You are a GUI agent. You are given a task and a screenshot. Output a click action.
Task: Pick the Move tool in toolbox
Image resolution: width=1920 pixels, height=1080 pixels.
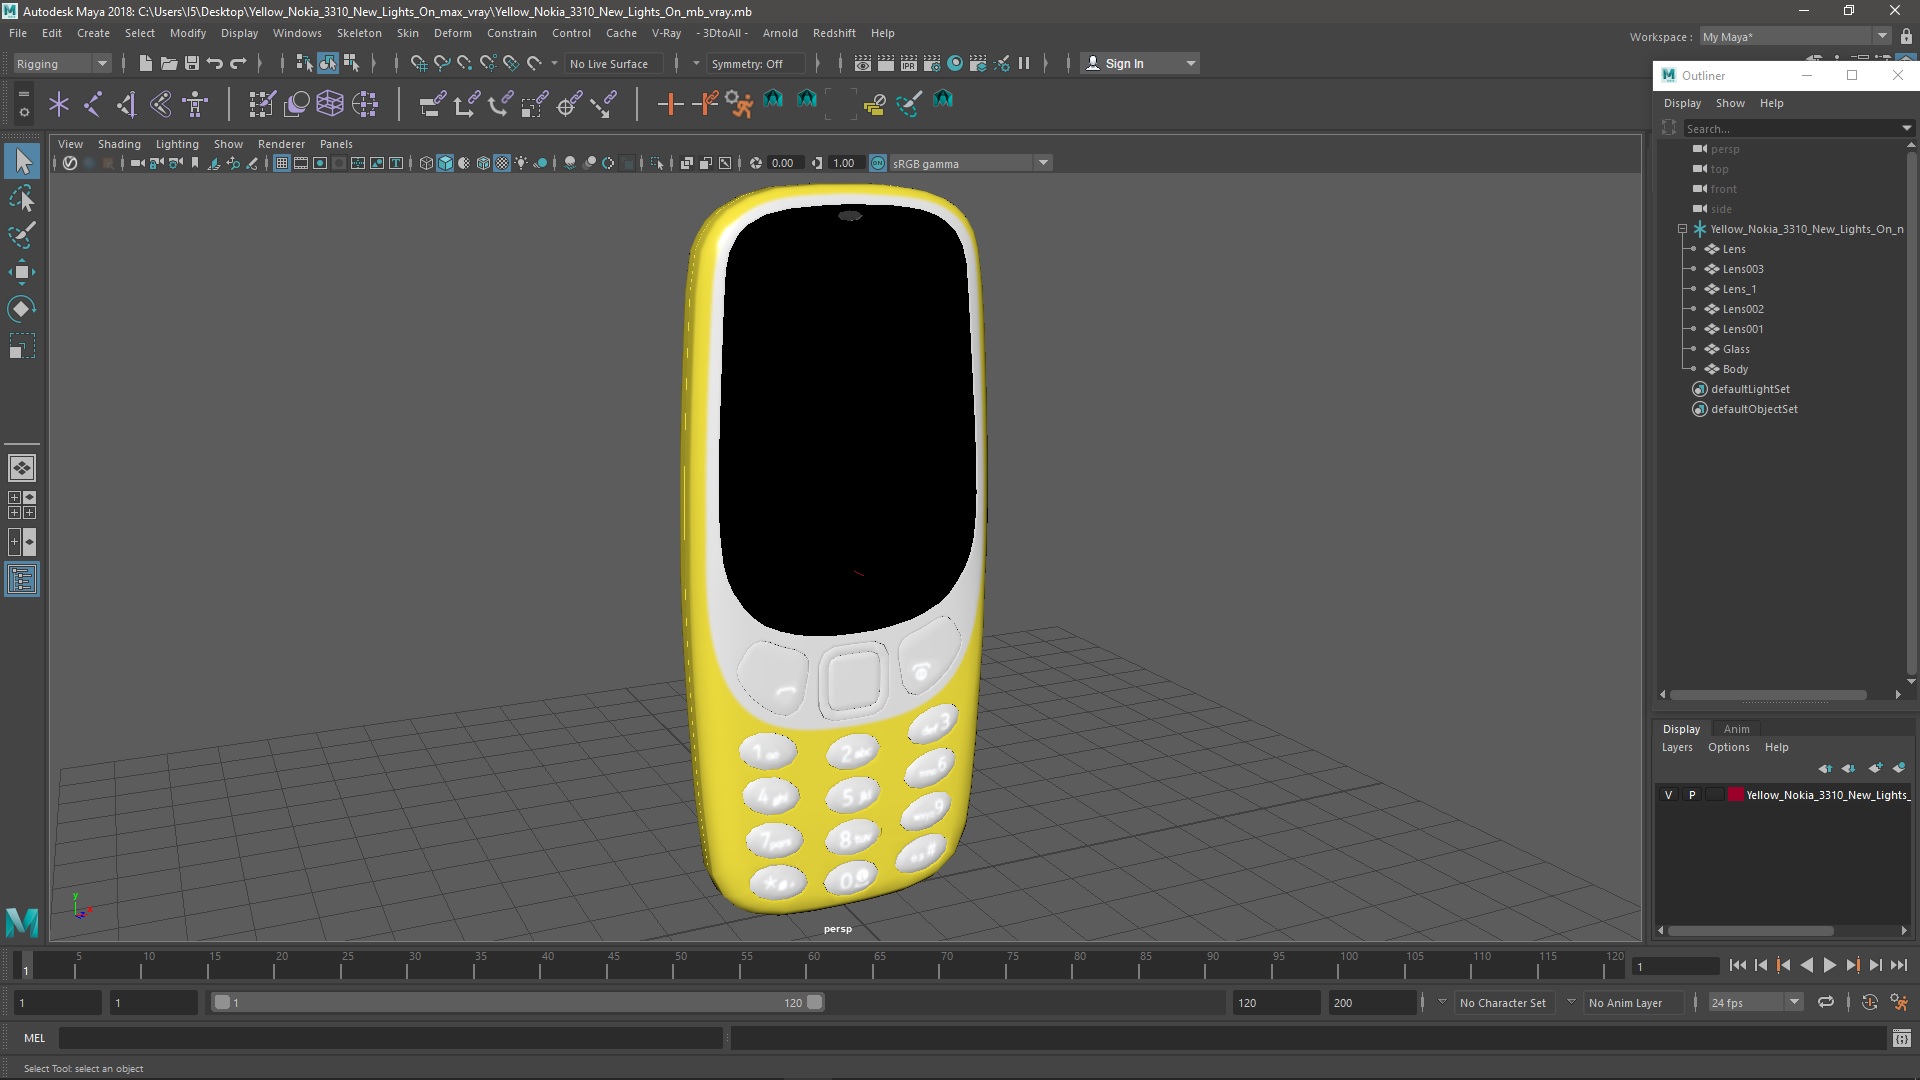coord(22,272)
